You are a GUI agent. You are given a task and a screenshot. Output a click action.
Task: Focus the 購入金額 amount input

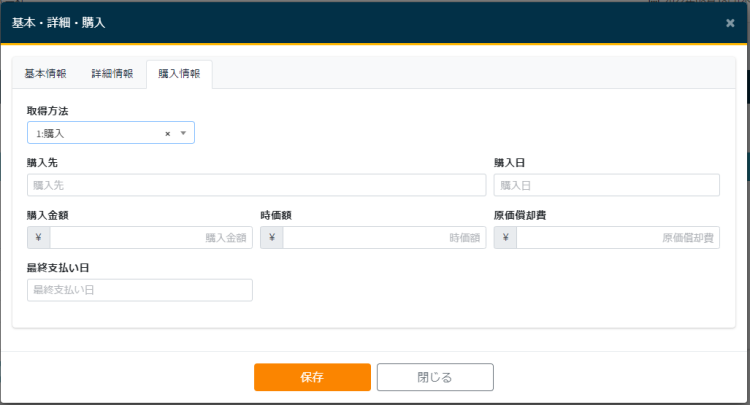[x=150, y=238]
